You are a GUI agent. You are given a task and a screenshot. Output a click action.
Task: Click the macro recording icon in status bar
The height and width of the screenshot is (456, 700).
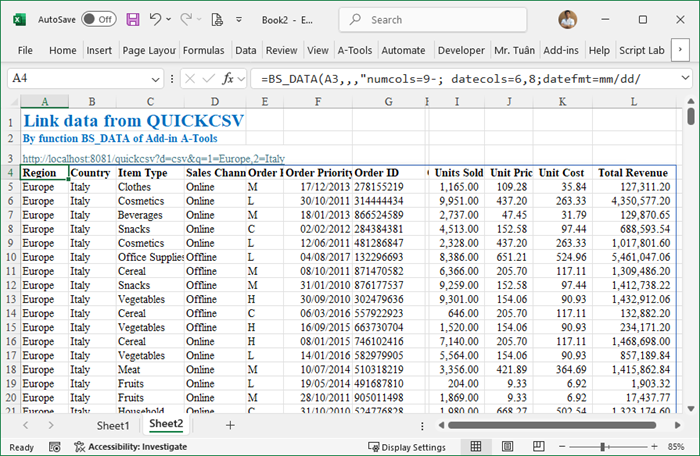tap(55, 447)
